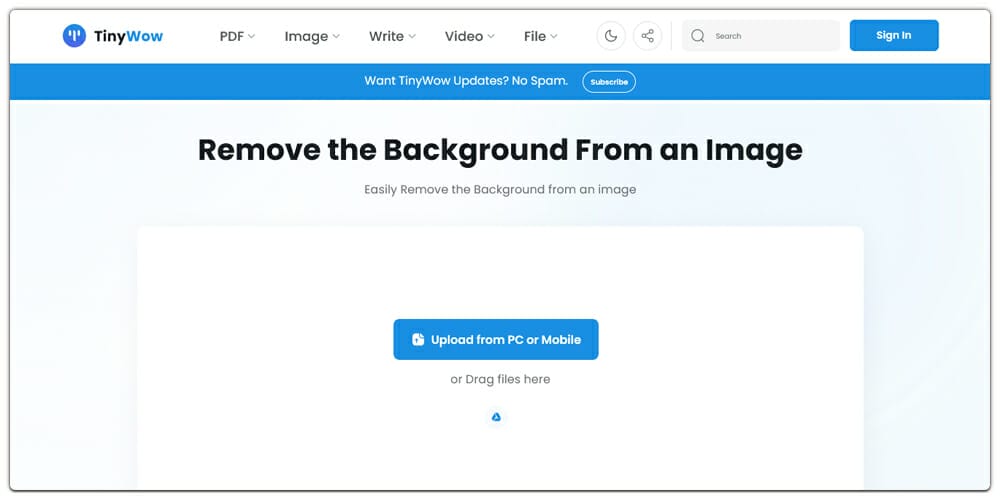
Task: Open the File tools dropdown
Action: (x=541, y=36)
